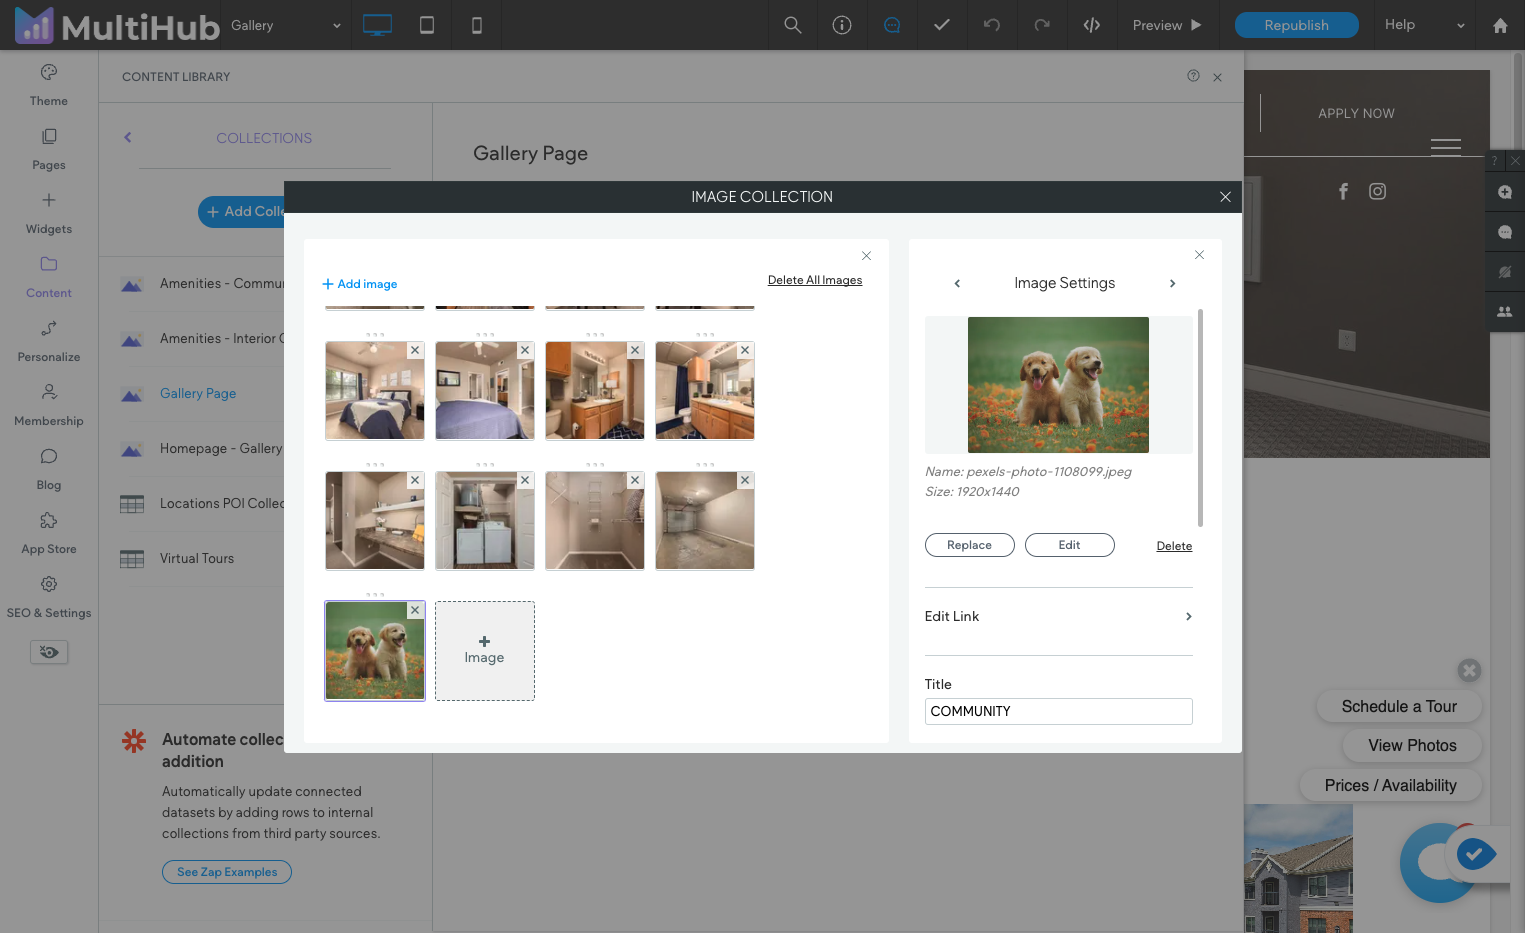This screenshot has width=1525, height=933.
Task: Click See Zap Examples button
Action: click(227, 872)
